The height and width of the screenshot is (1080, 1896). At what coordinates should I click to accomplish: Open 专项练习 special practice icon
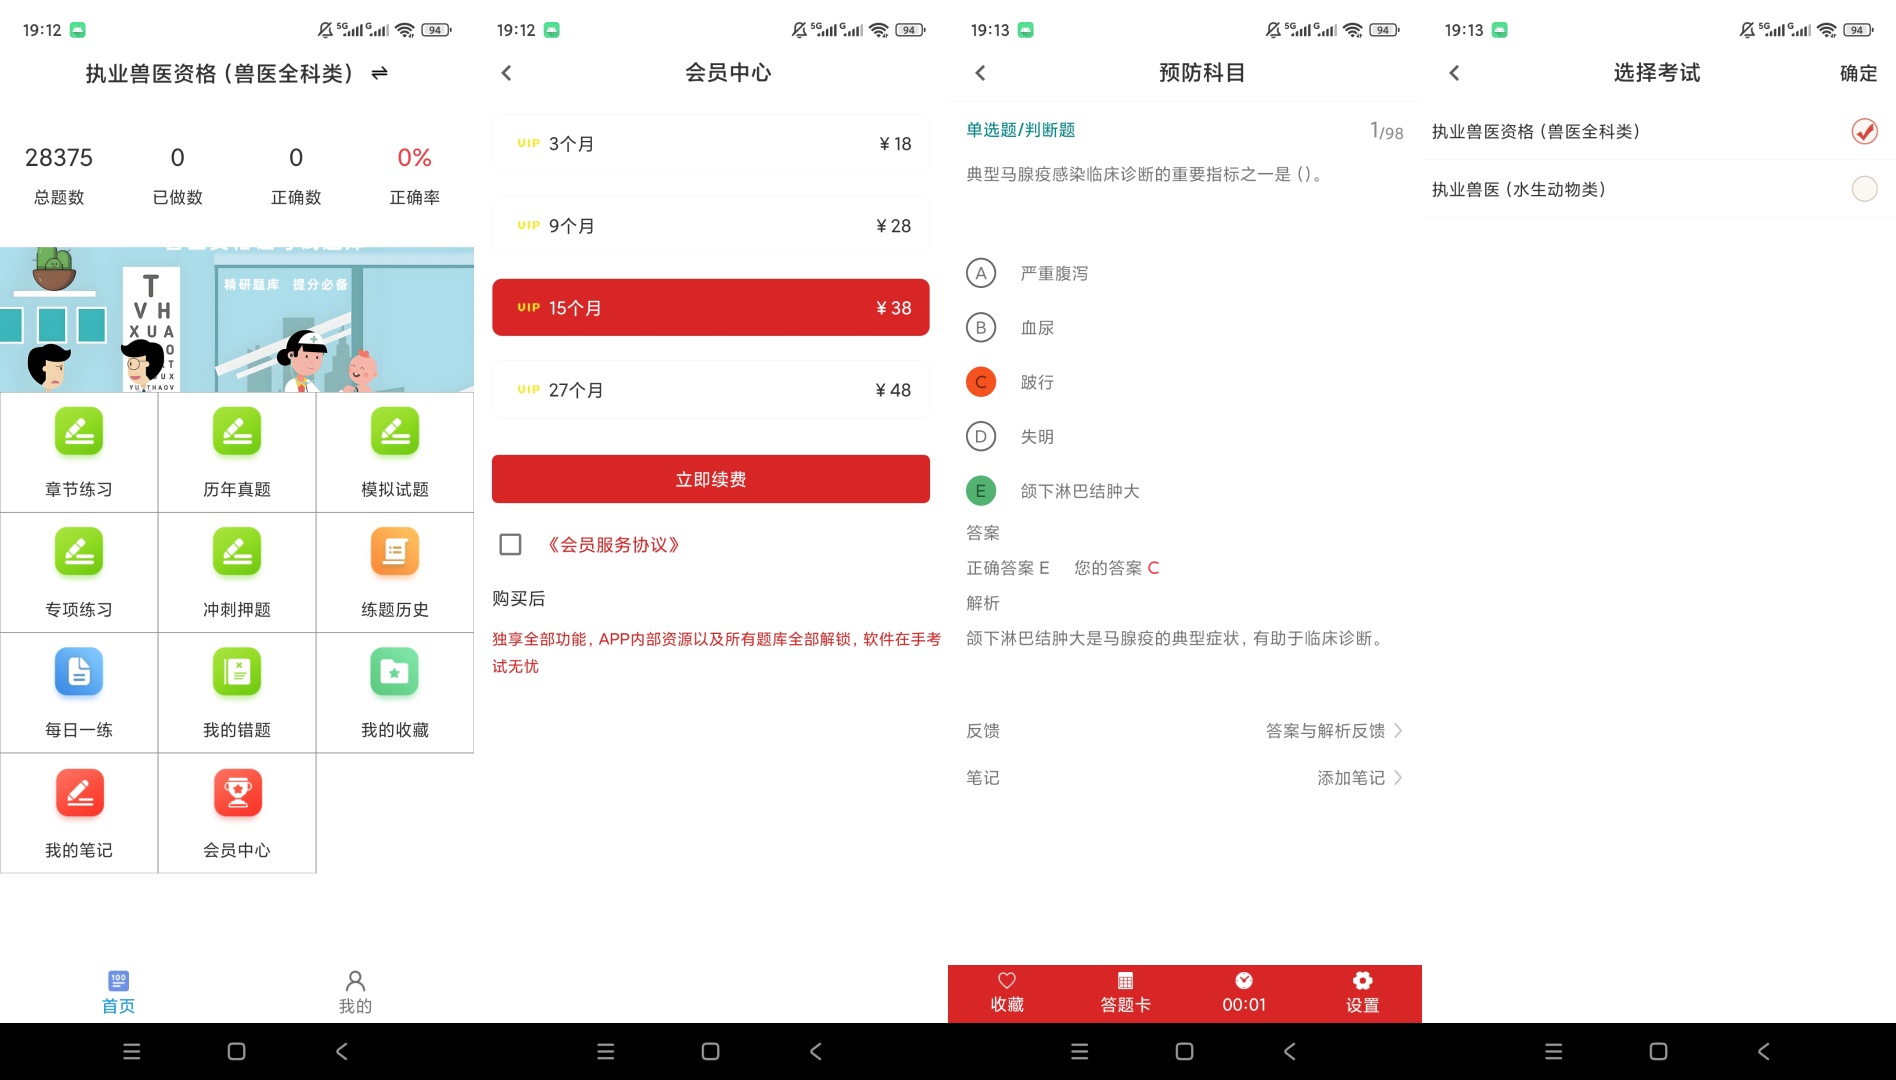click(79, 552)
